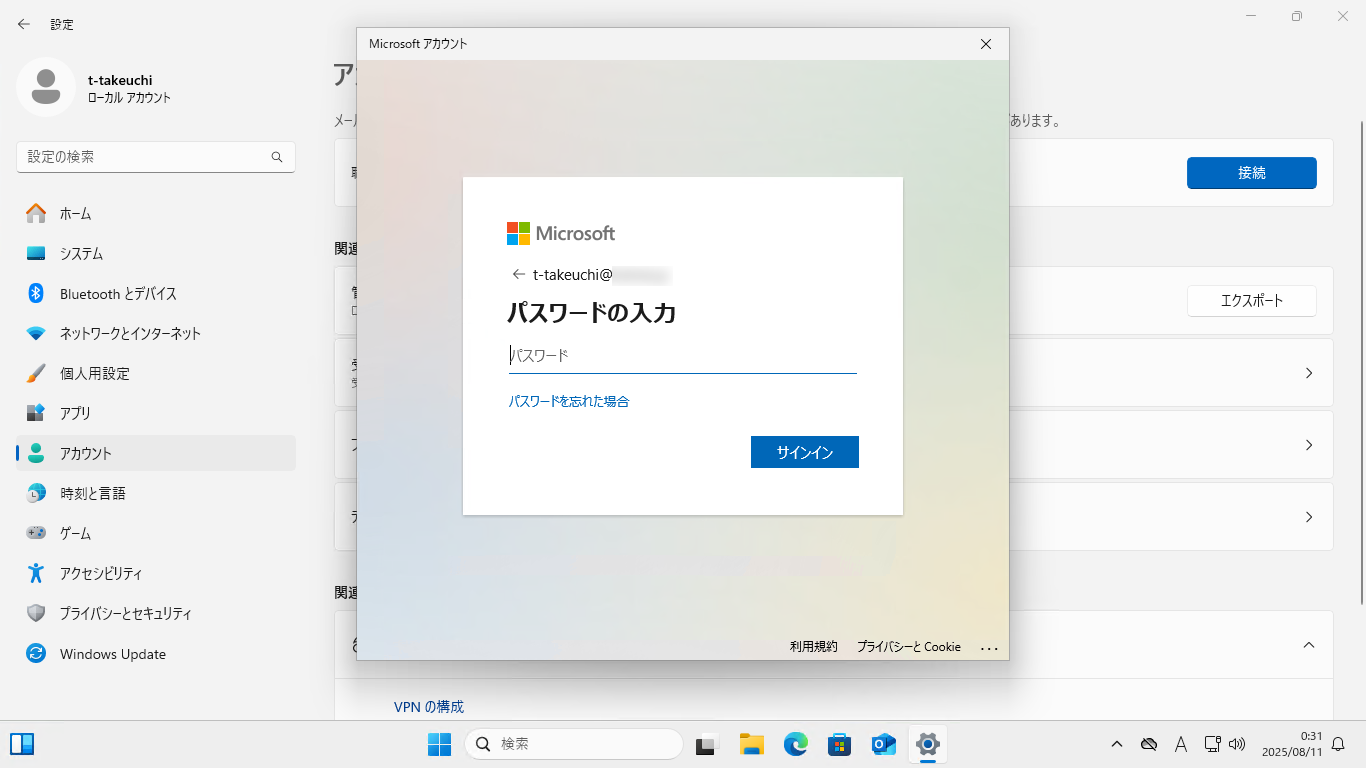Click the Microsoft logo in the sign-in card

point(561,233)
